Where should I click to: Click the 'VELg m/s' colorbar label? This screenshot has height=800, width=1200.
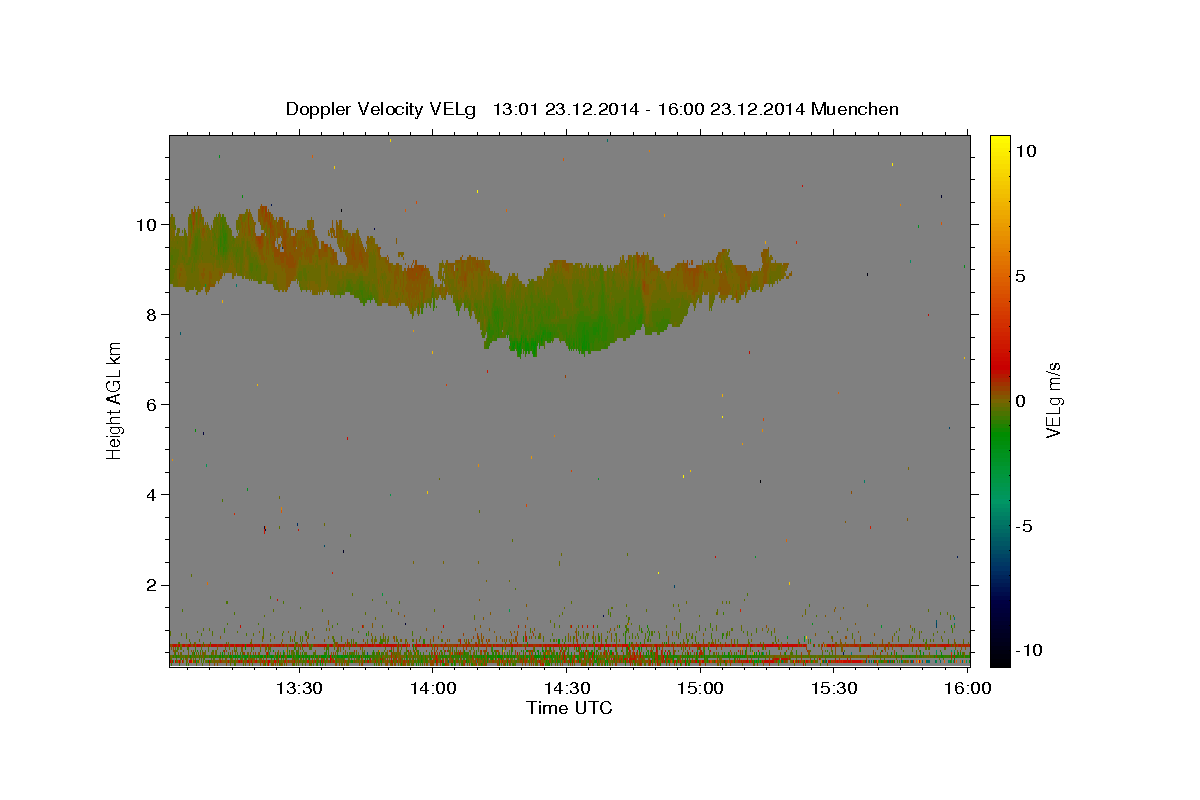pyautogui.click(x=1053, y=401)
